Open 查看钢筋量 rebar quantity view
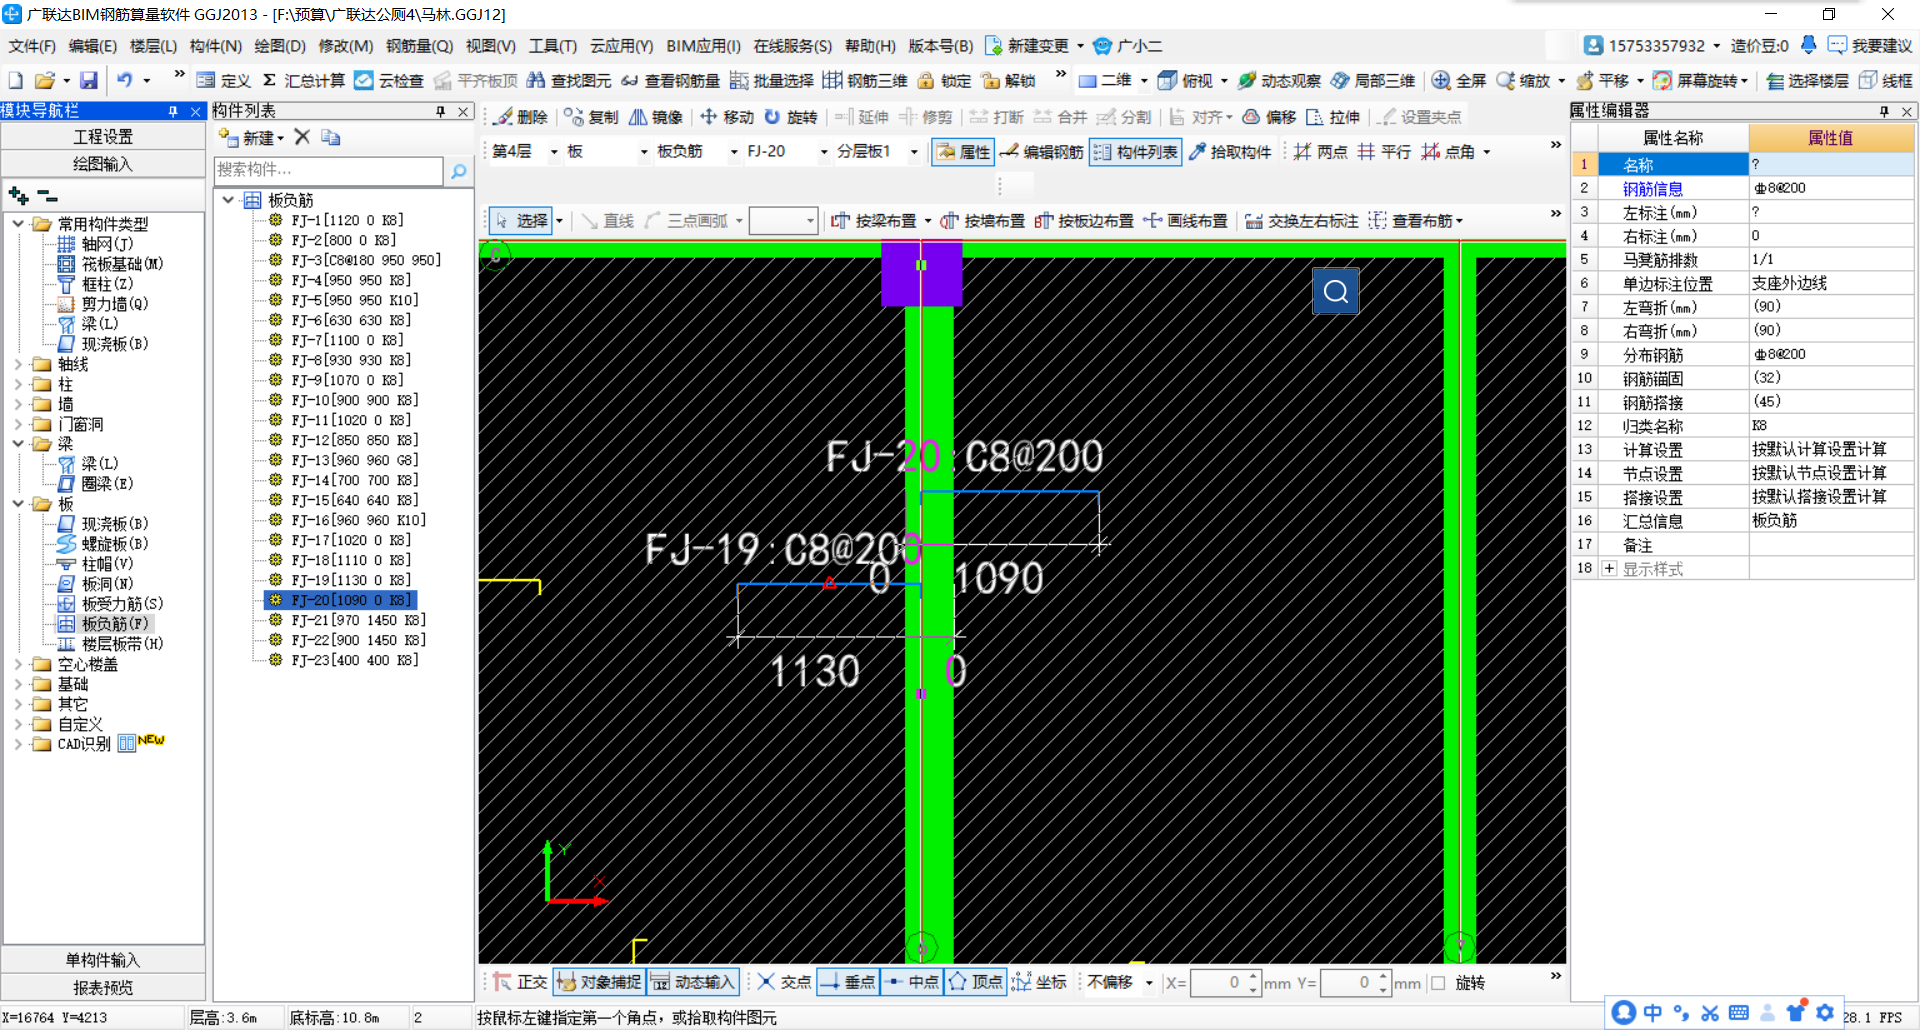Viewport: 1920px width, 1030px height. [x=670, y=80]
